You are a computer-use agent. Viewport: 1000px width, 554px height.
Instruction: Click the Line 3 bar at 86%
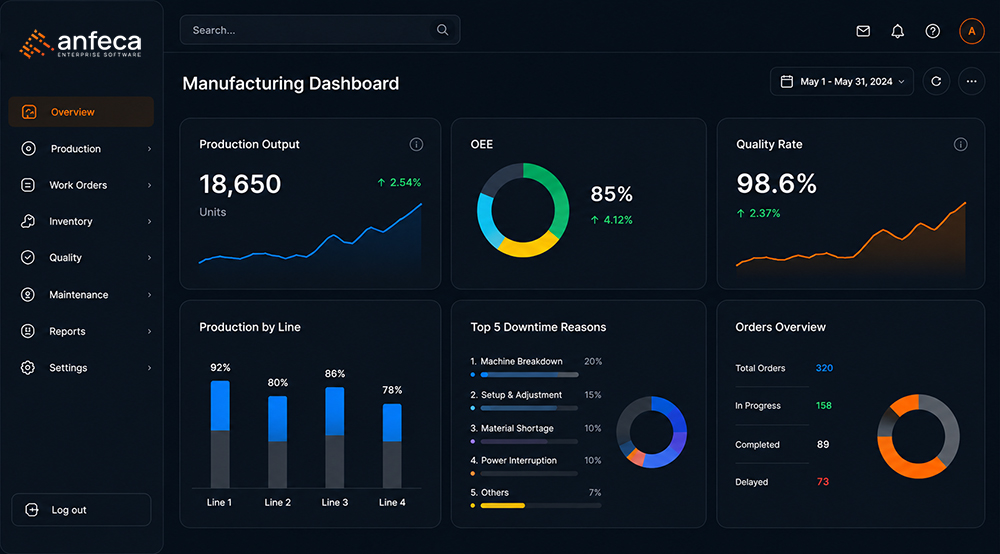(x=335, y=437)
